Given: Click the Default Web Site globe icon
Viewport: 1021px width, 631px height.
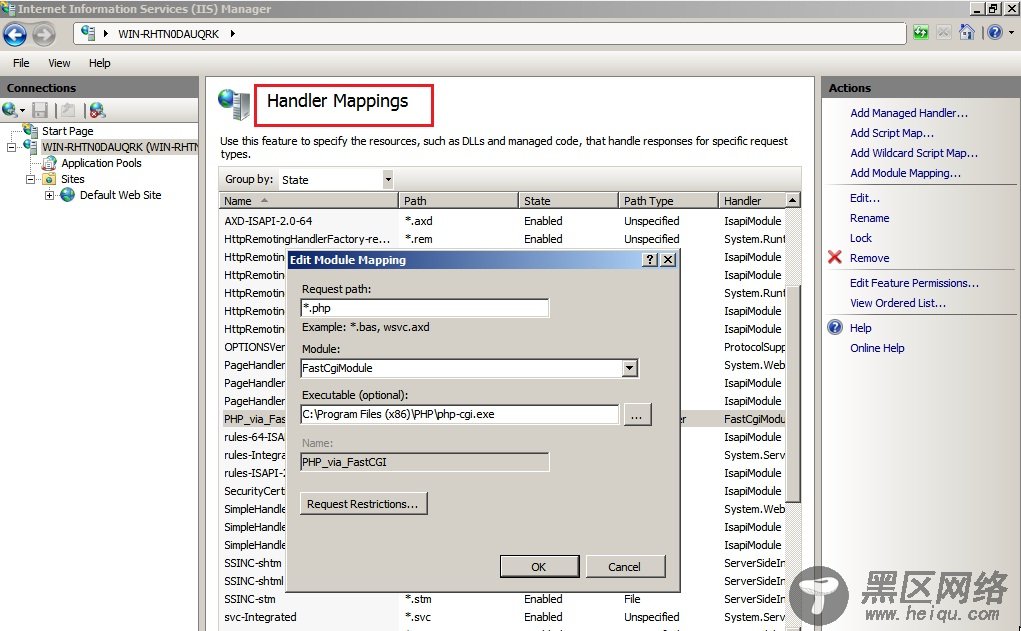Looking at the screenshot, I should tap(68, 195).
